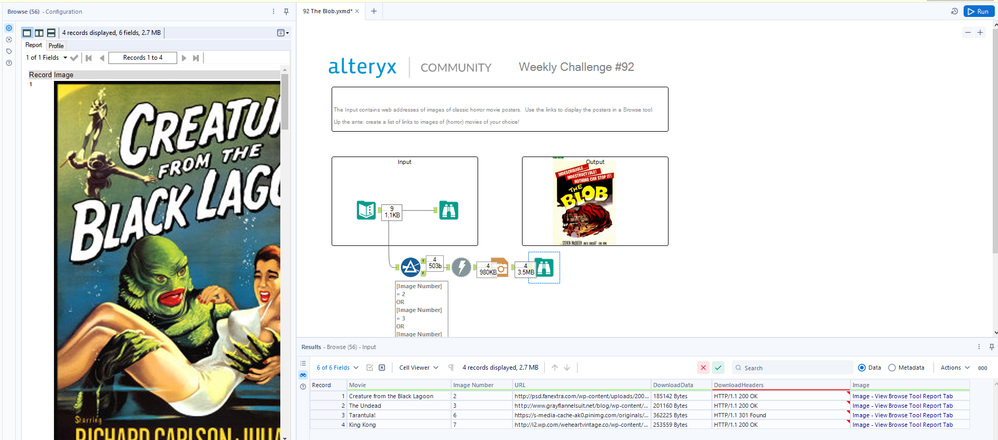
Task: Click cell viewer square icon in Results toolbar
Action: click(381, 367)
